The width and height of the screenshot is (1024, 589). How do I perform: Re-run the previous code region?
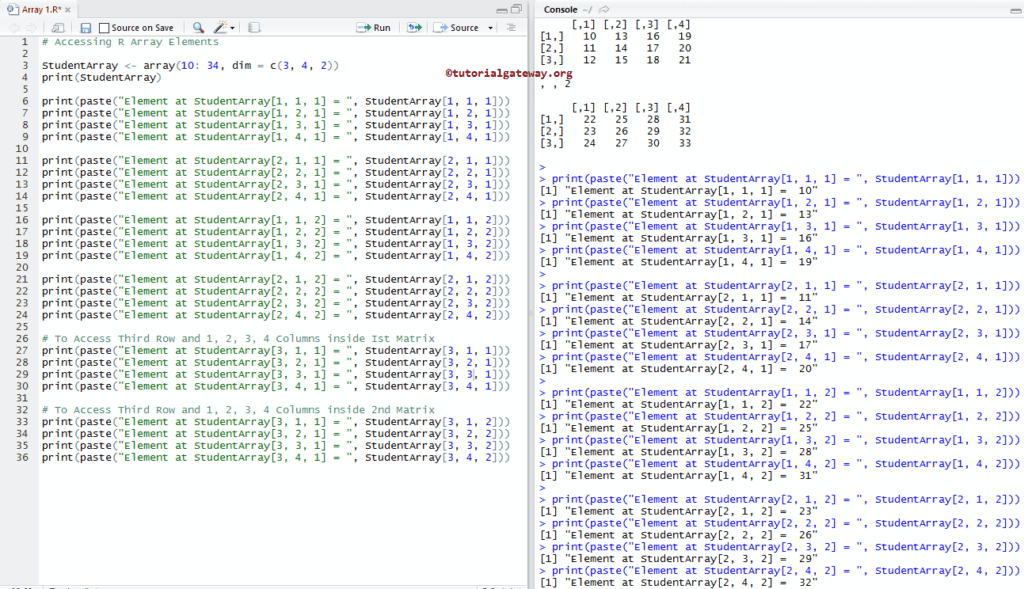(x=414, y=27)
